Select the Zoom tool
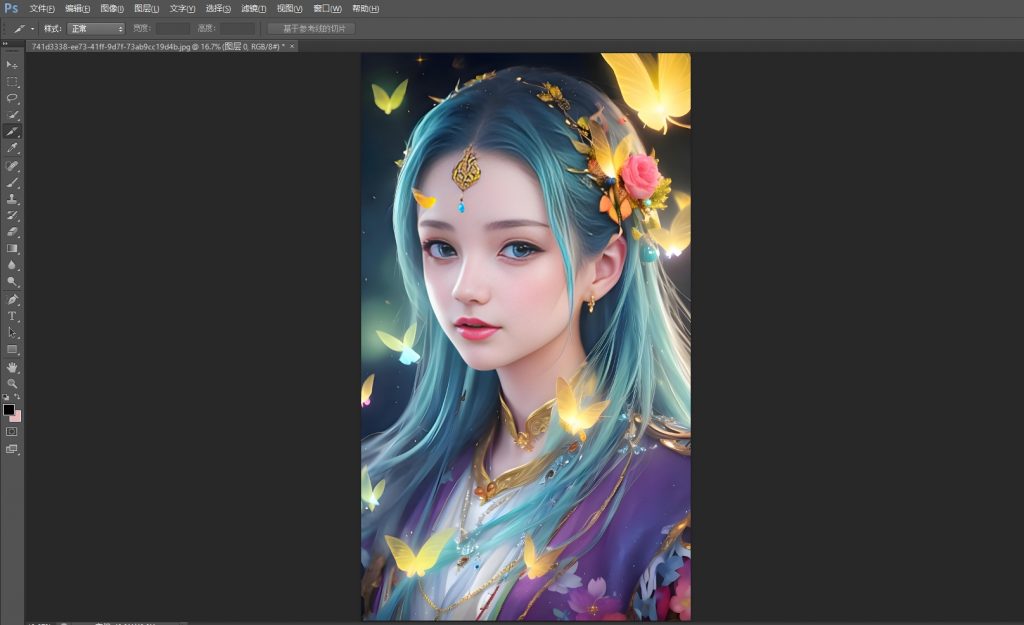 (x=12, y=384)
